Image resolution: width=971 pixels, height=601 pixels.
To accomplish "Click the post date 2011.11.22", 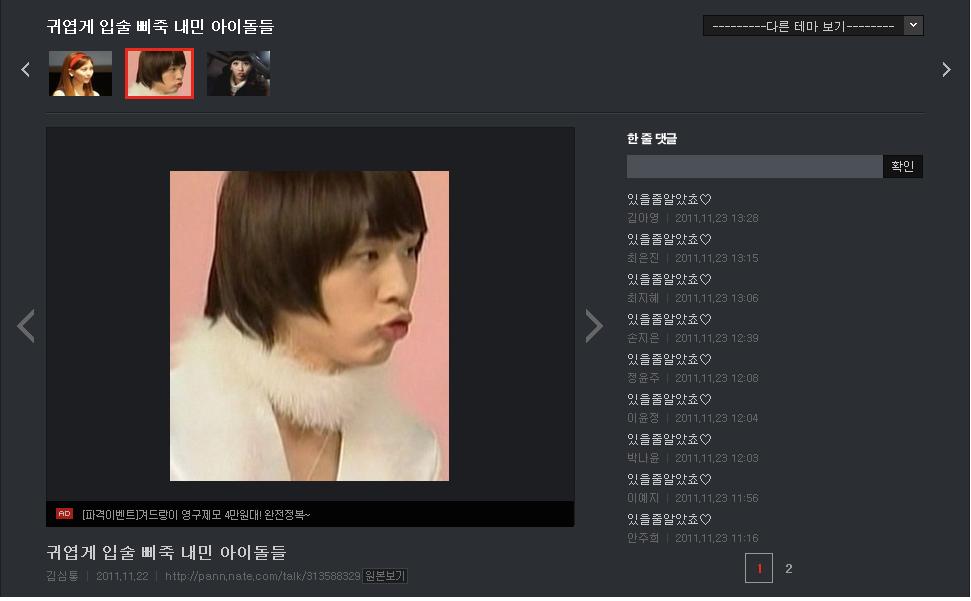I will [122, 576].
